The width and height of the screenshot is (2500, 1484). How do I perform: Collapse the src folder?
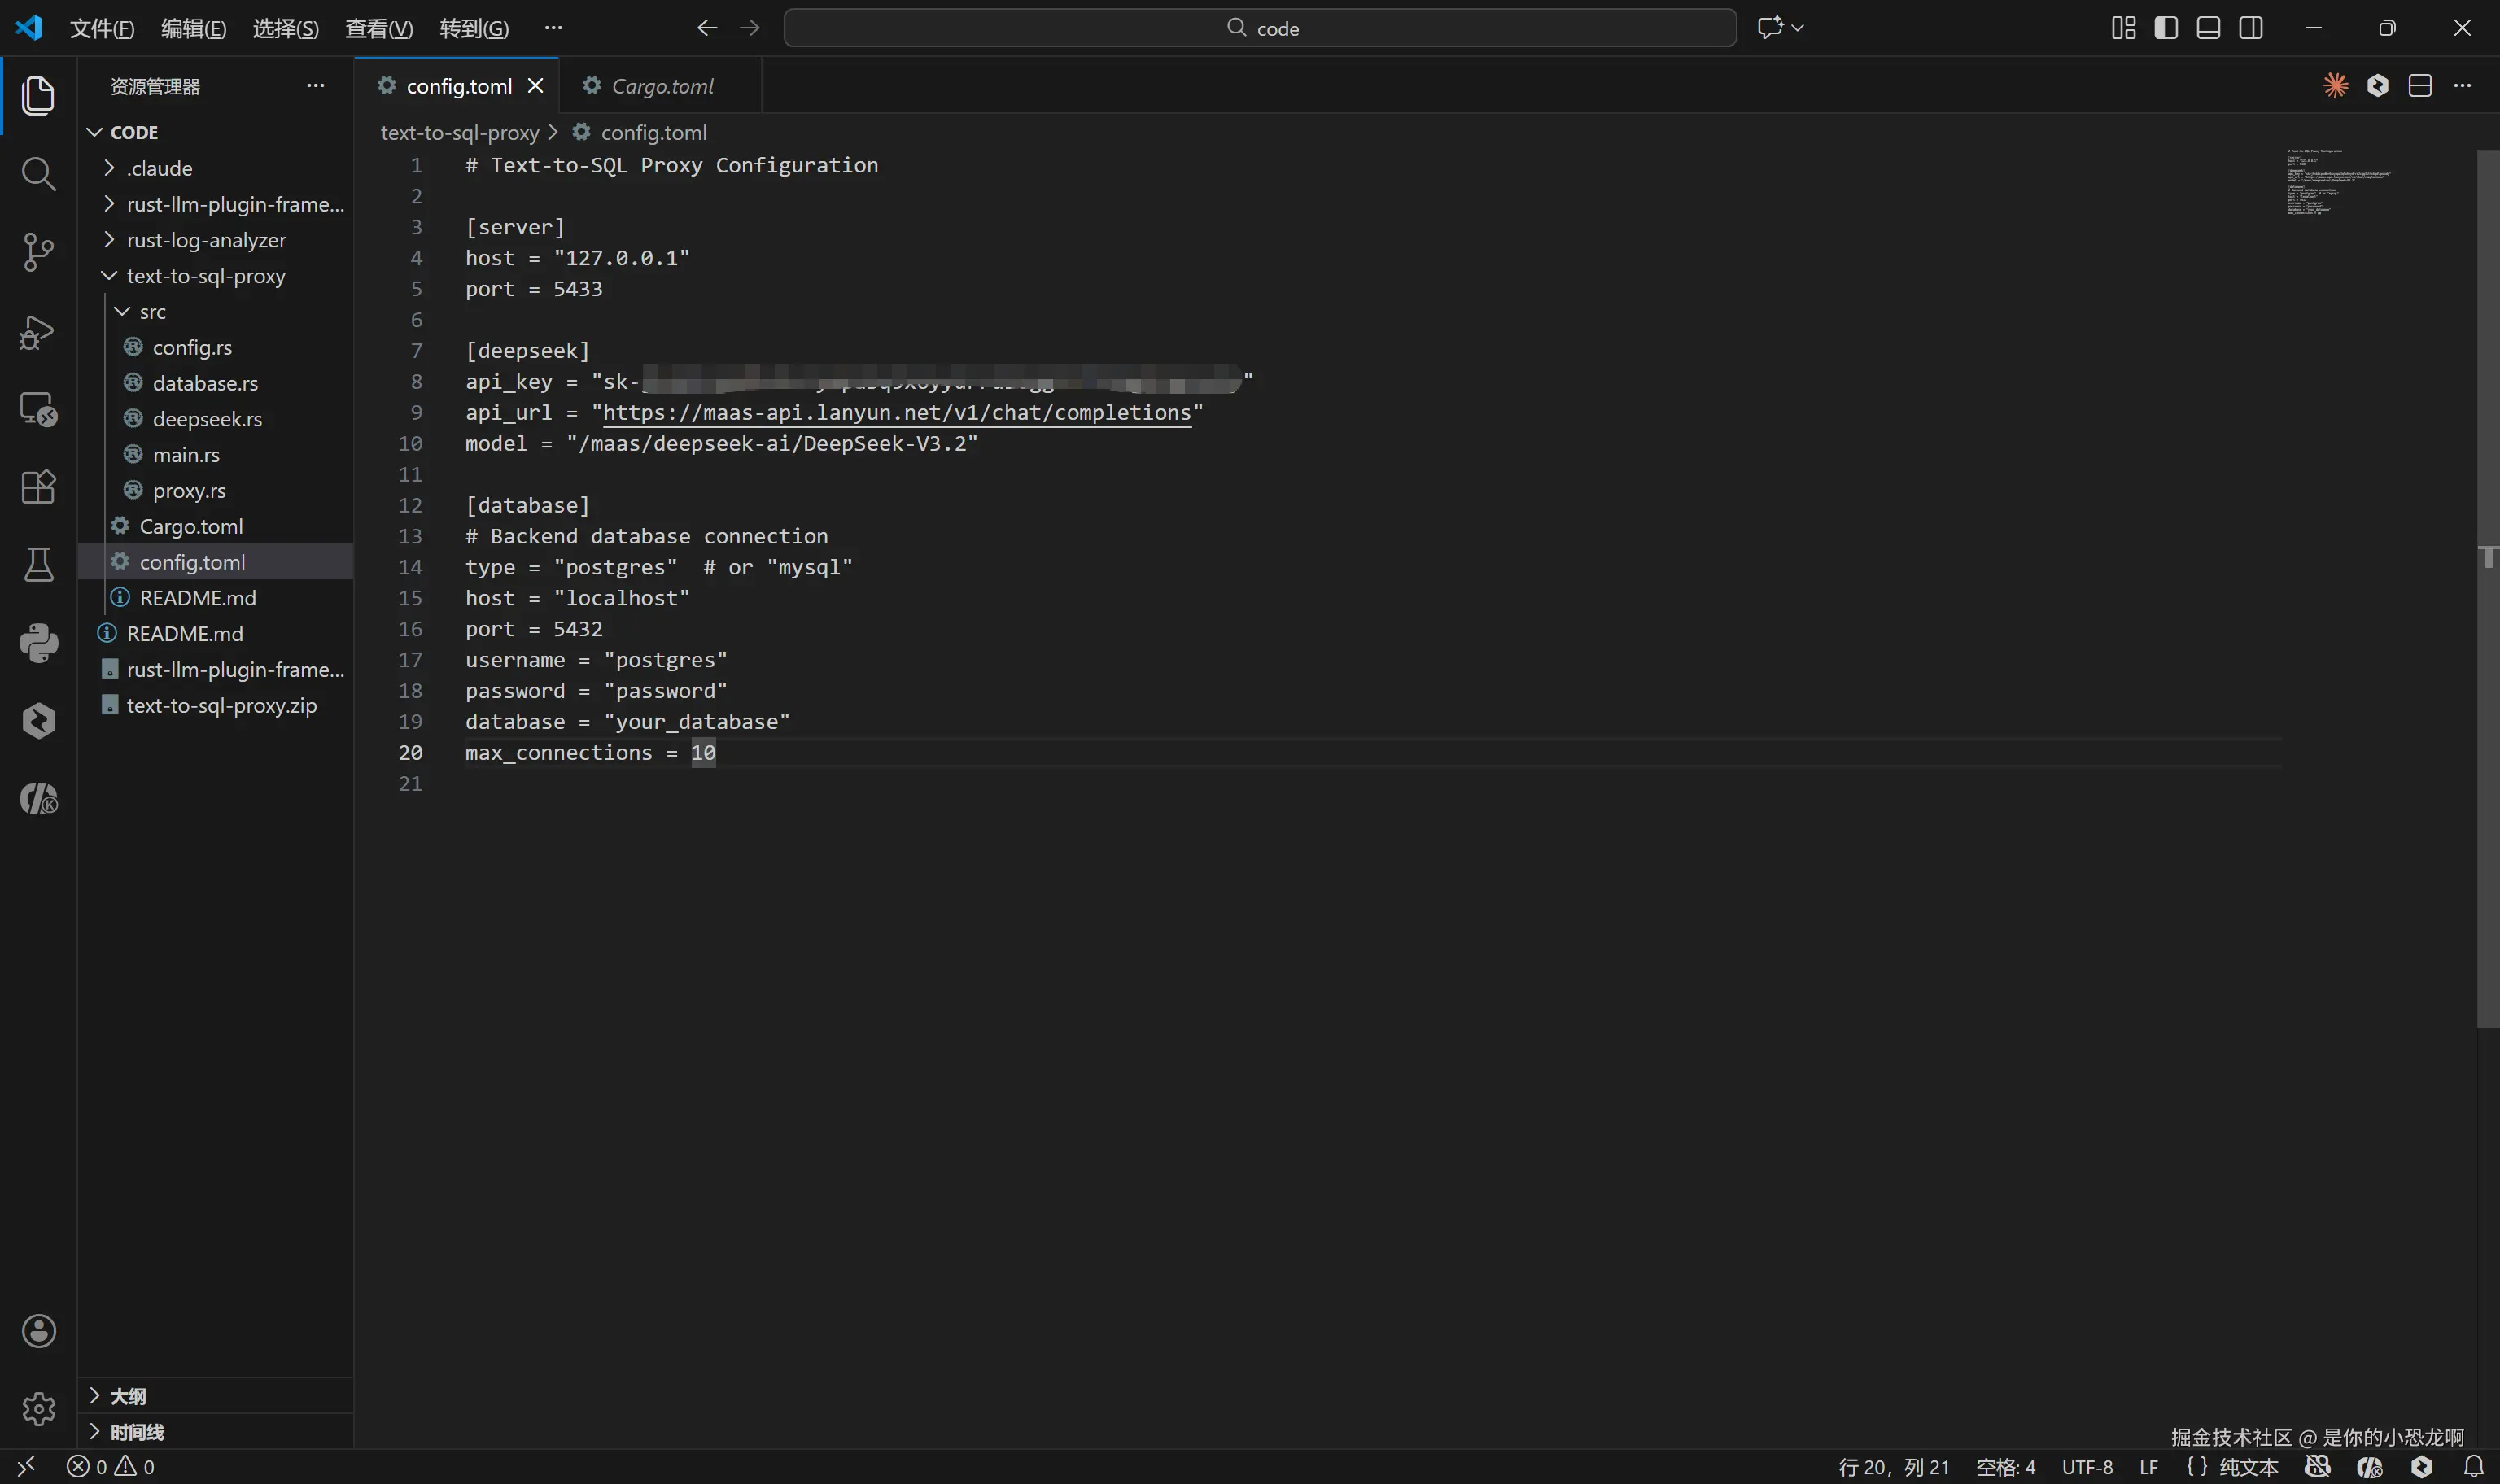[x=152, y=312]
